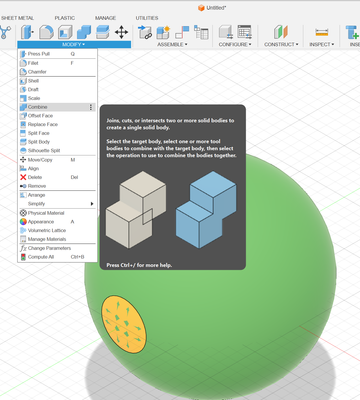Switch to the MANAGE tab

coord(105,18)
